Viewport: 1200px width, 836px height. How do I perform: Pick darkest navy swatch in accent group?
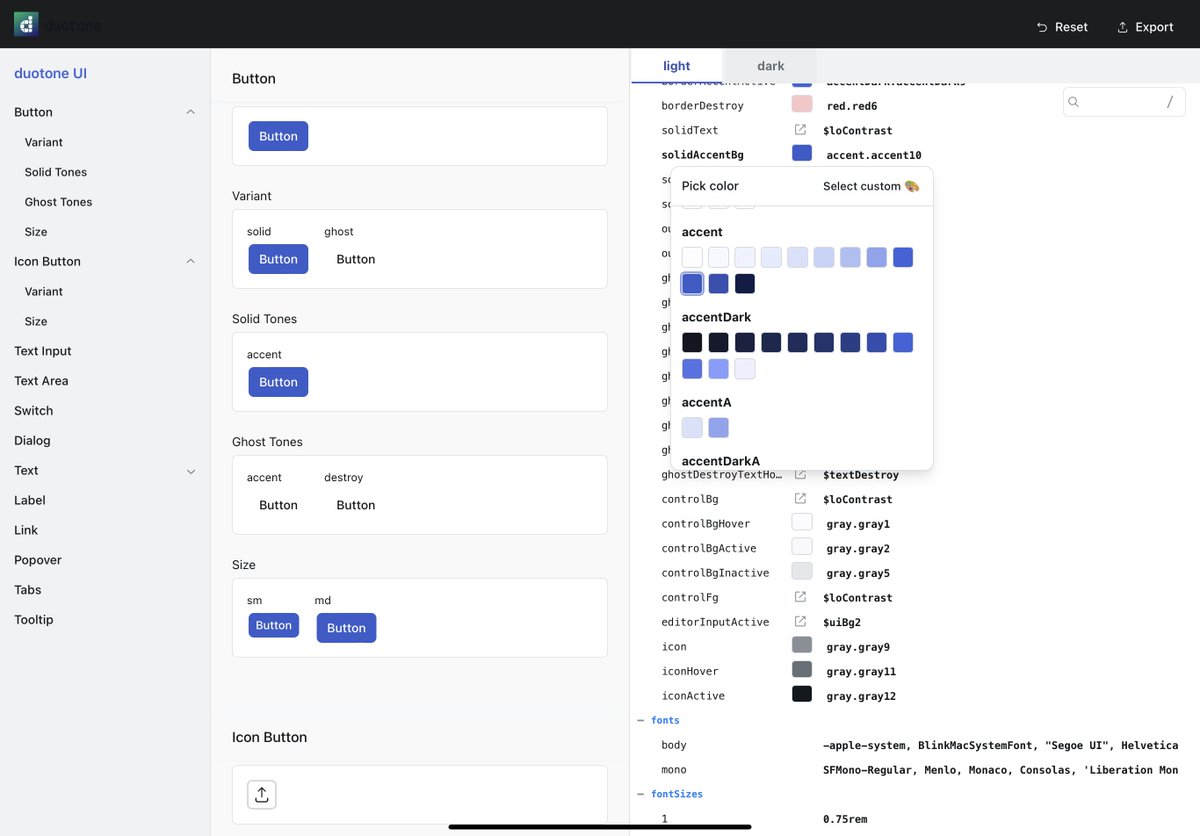(x=745, y=284)
